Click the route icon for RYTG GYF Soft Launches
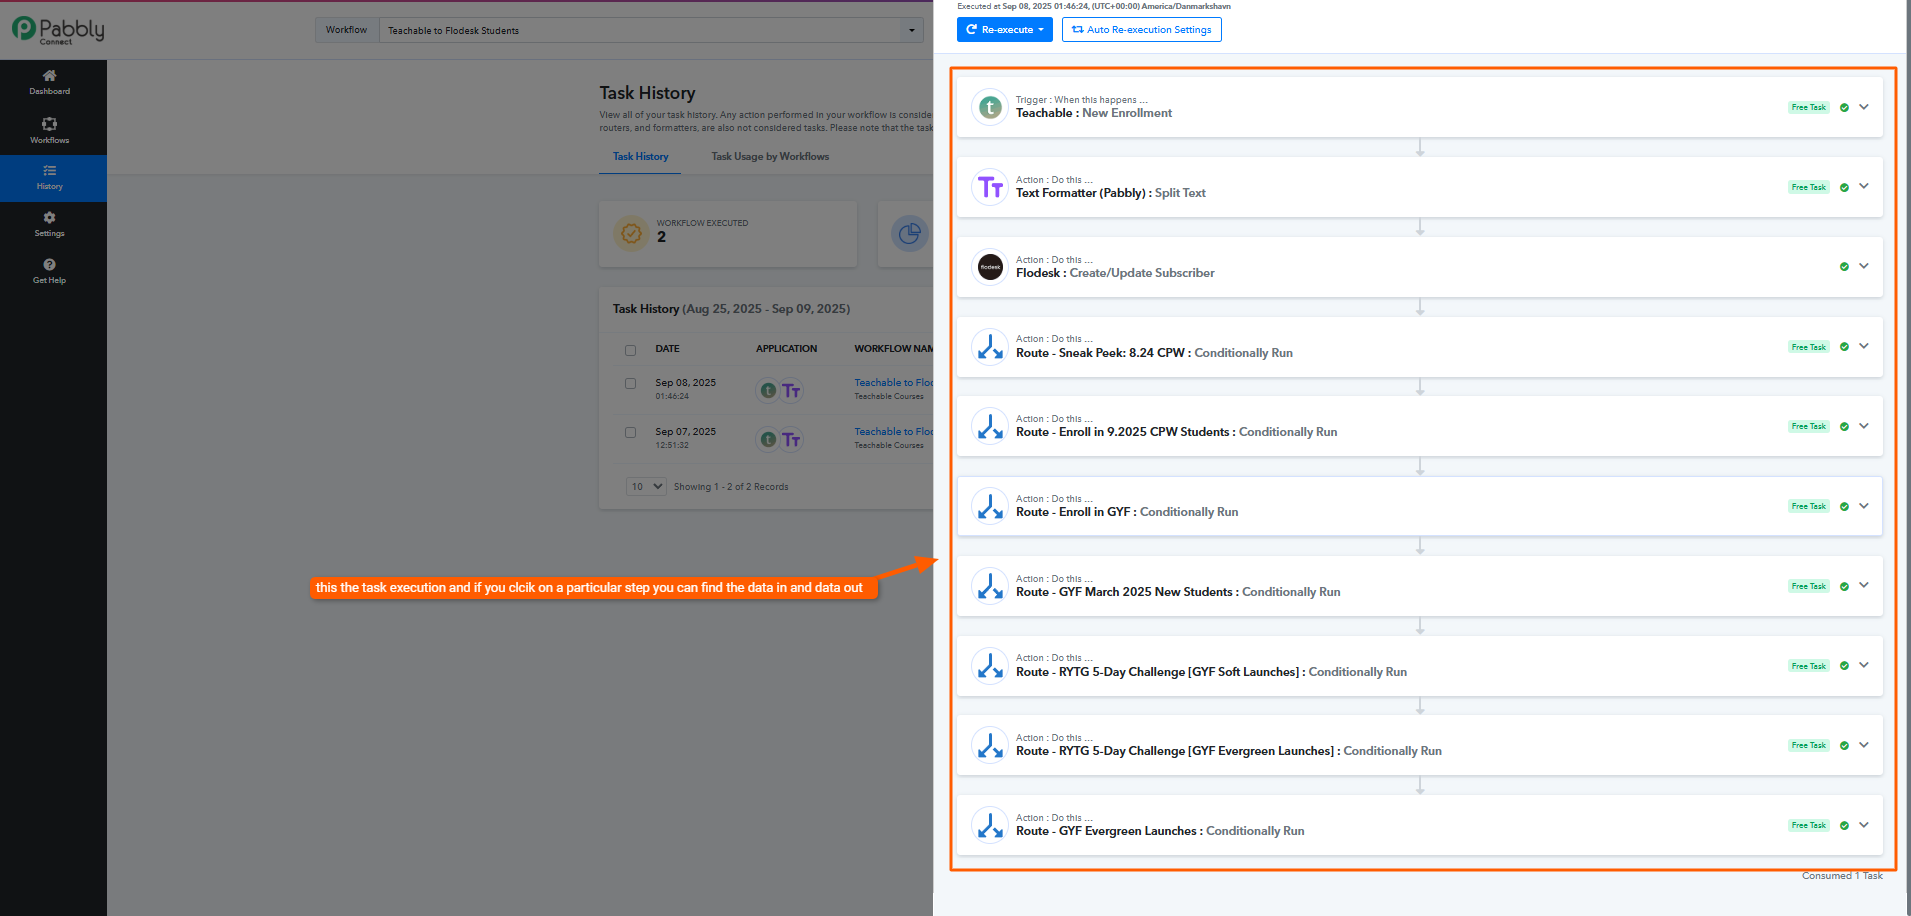The image size is (1911, 916). click(990, 666)
